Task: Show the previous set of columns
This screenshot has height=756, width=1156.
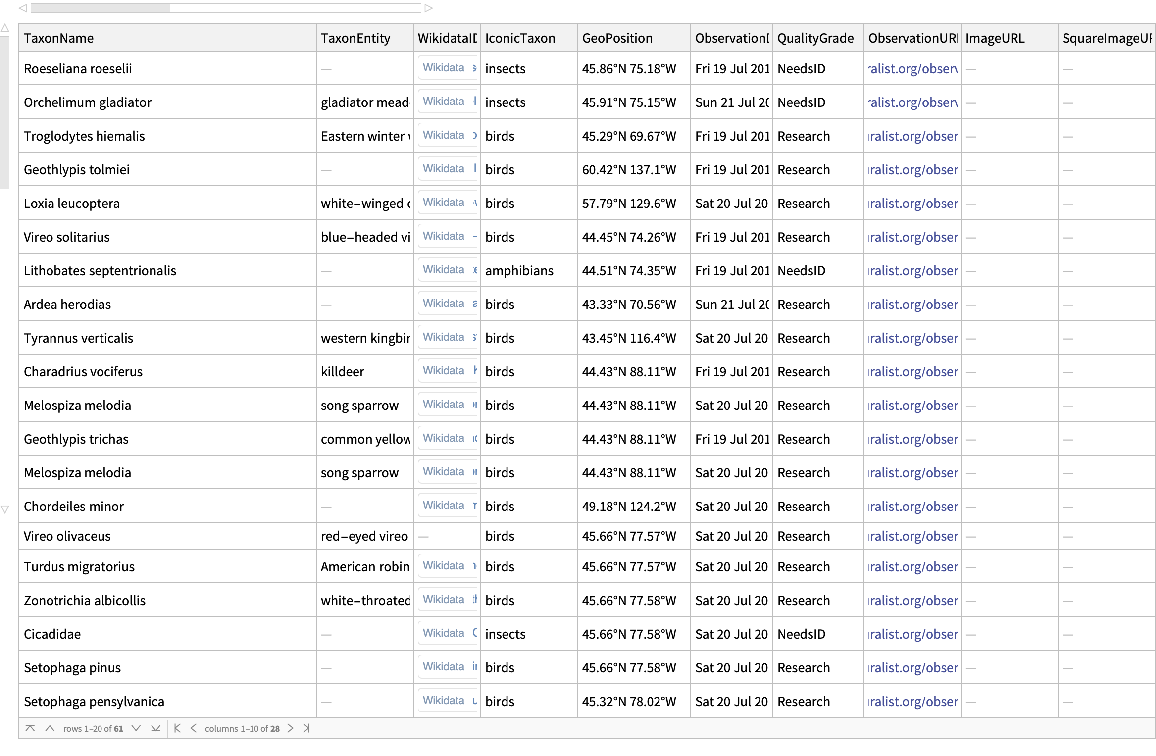Action: pos(193,728)
